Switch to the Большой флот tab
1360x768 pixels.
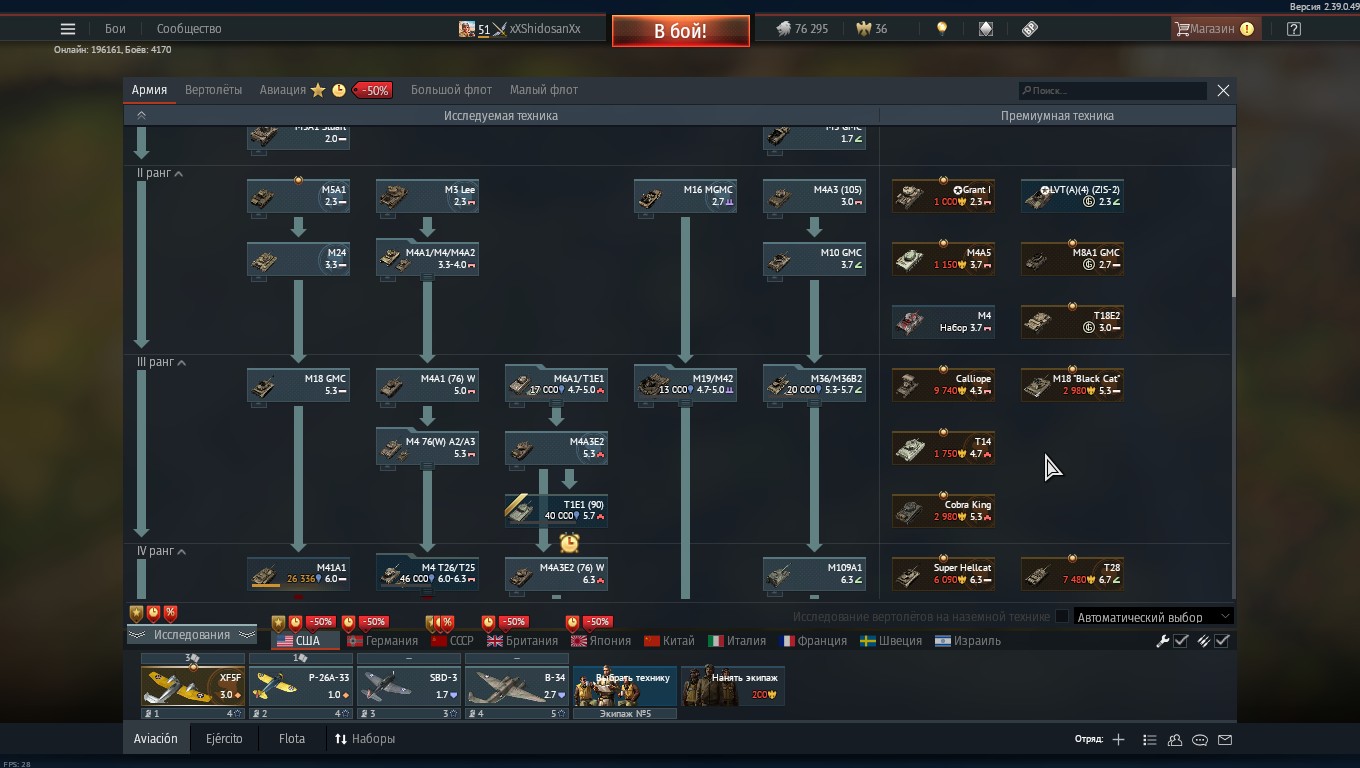pyautogui.click(x=451, y=90)
